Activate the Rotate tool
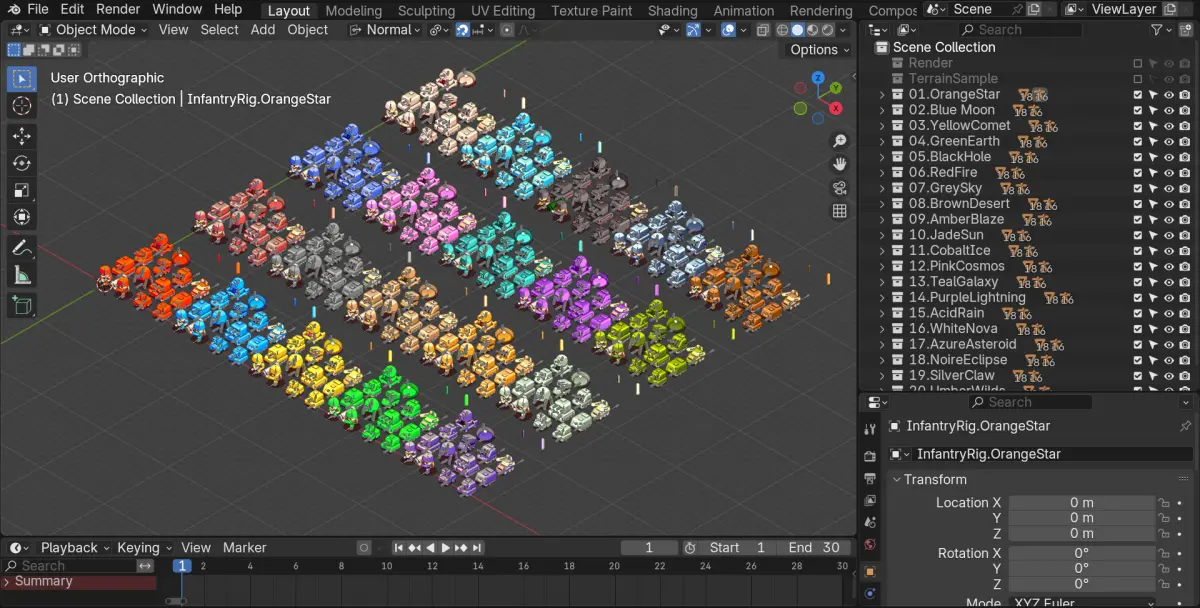Viewport: 1200px width, 608px height. 22,163
